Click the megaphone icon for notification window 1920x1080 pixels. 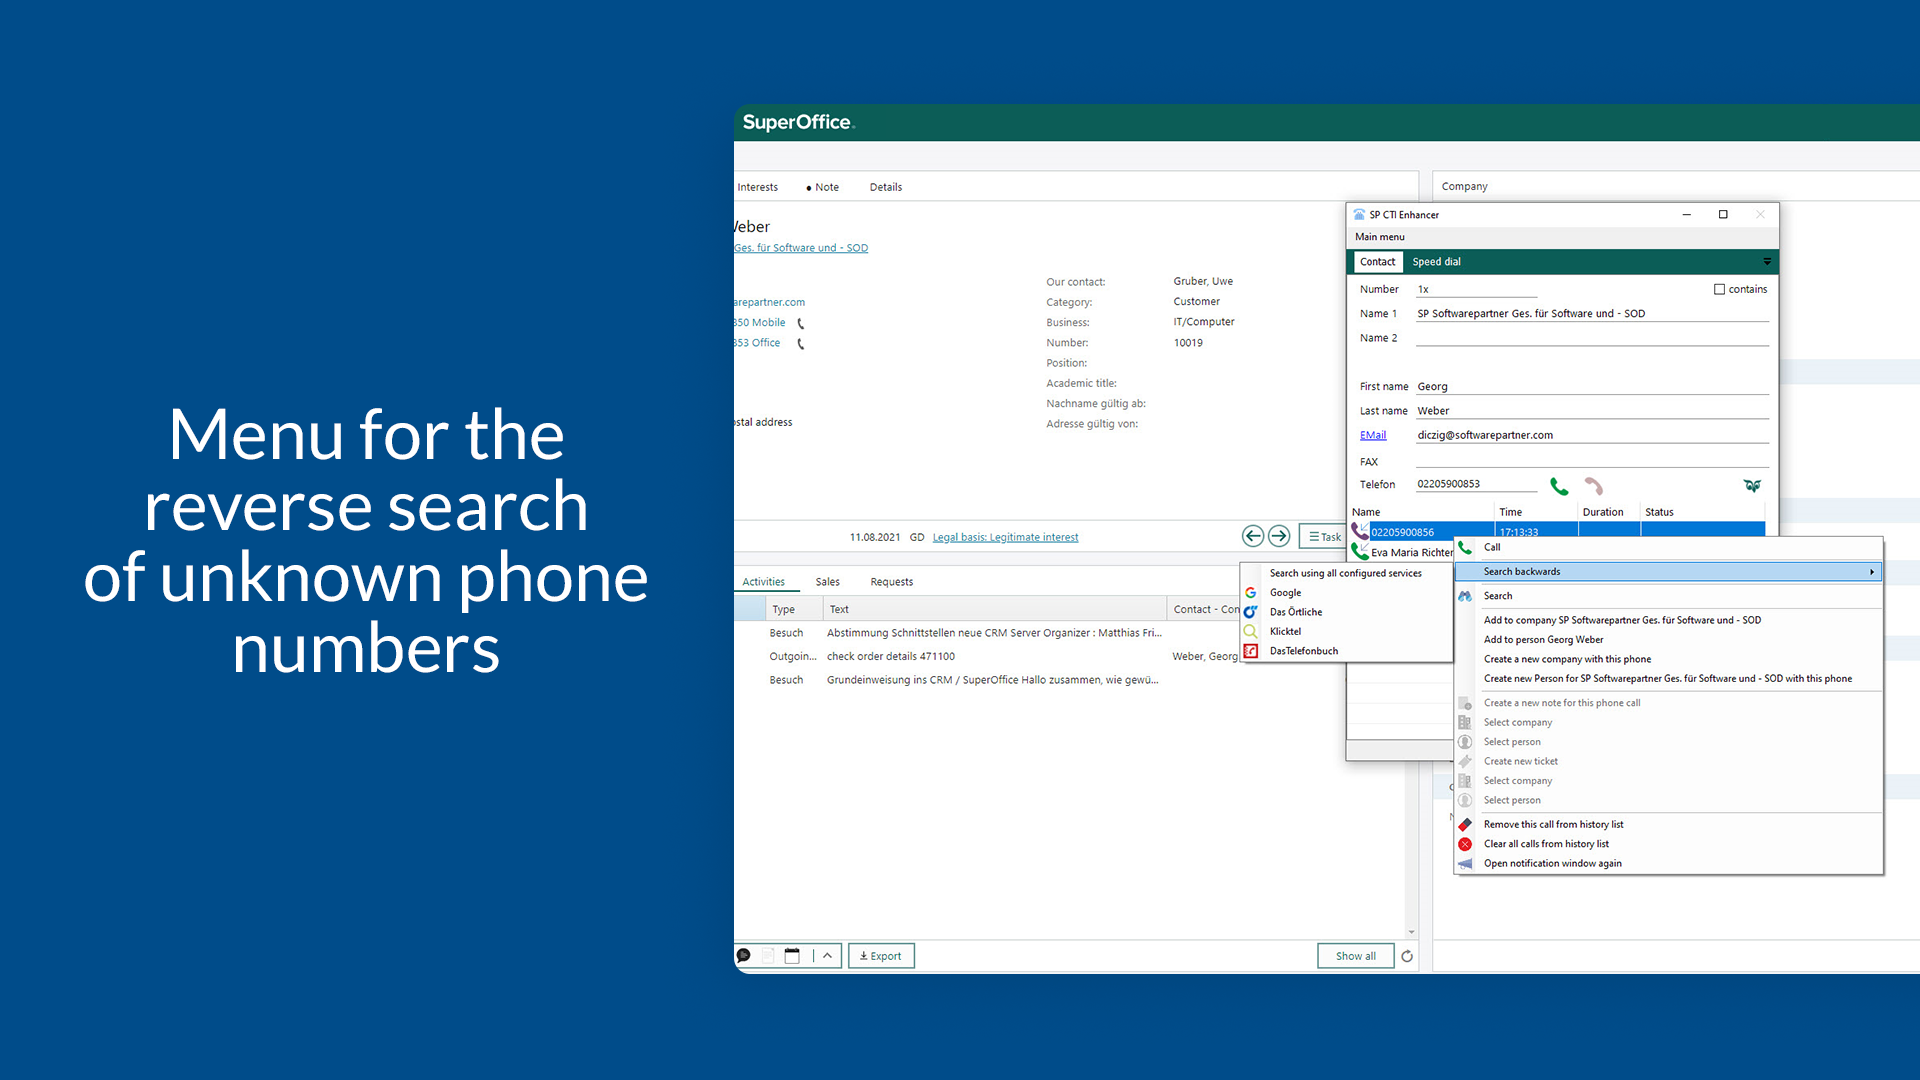coord(1465,864)
